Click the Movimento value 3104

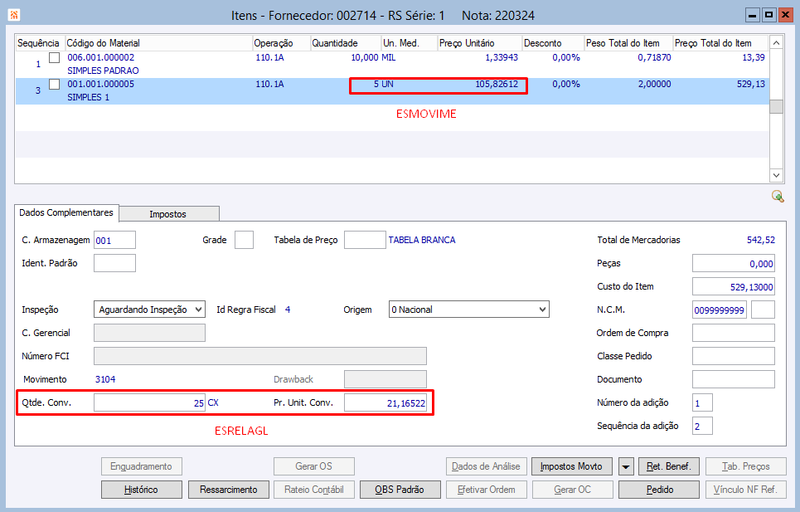[105, 379]
